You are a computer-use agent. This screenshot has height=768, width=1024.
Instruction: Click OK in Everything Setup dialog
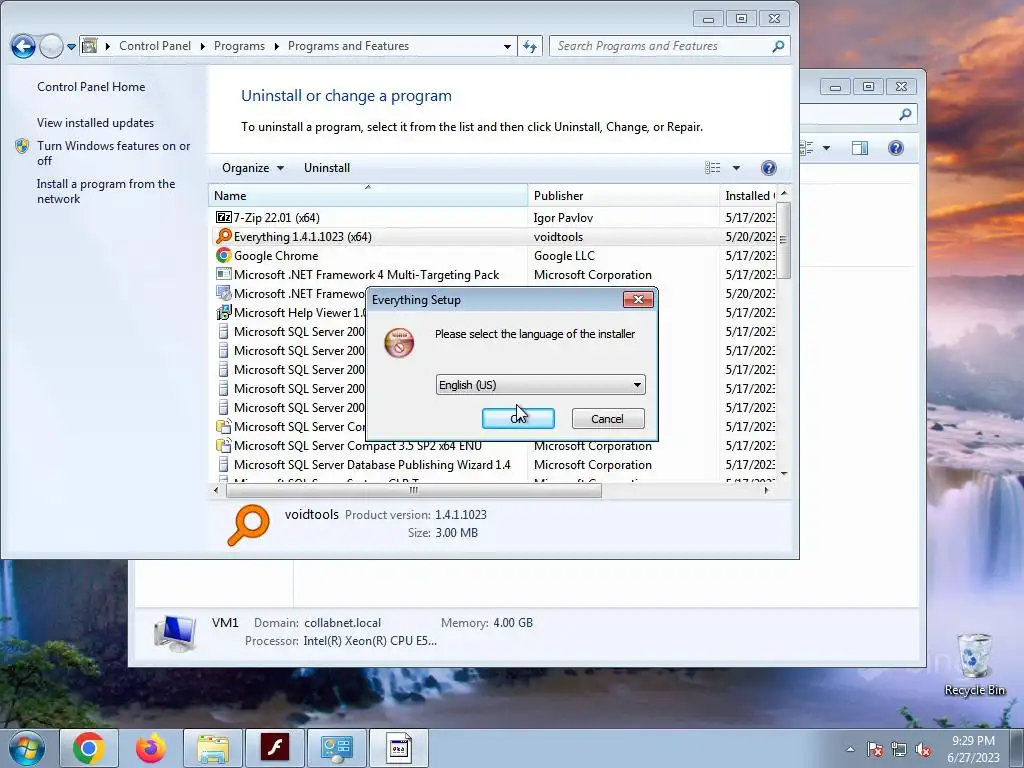(519, 419)
